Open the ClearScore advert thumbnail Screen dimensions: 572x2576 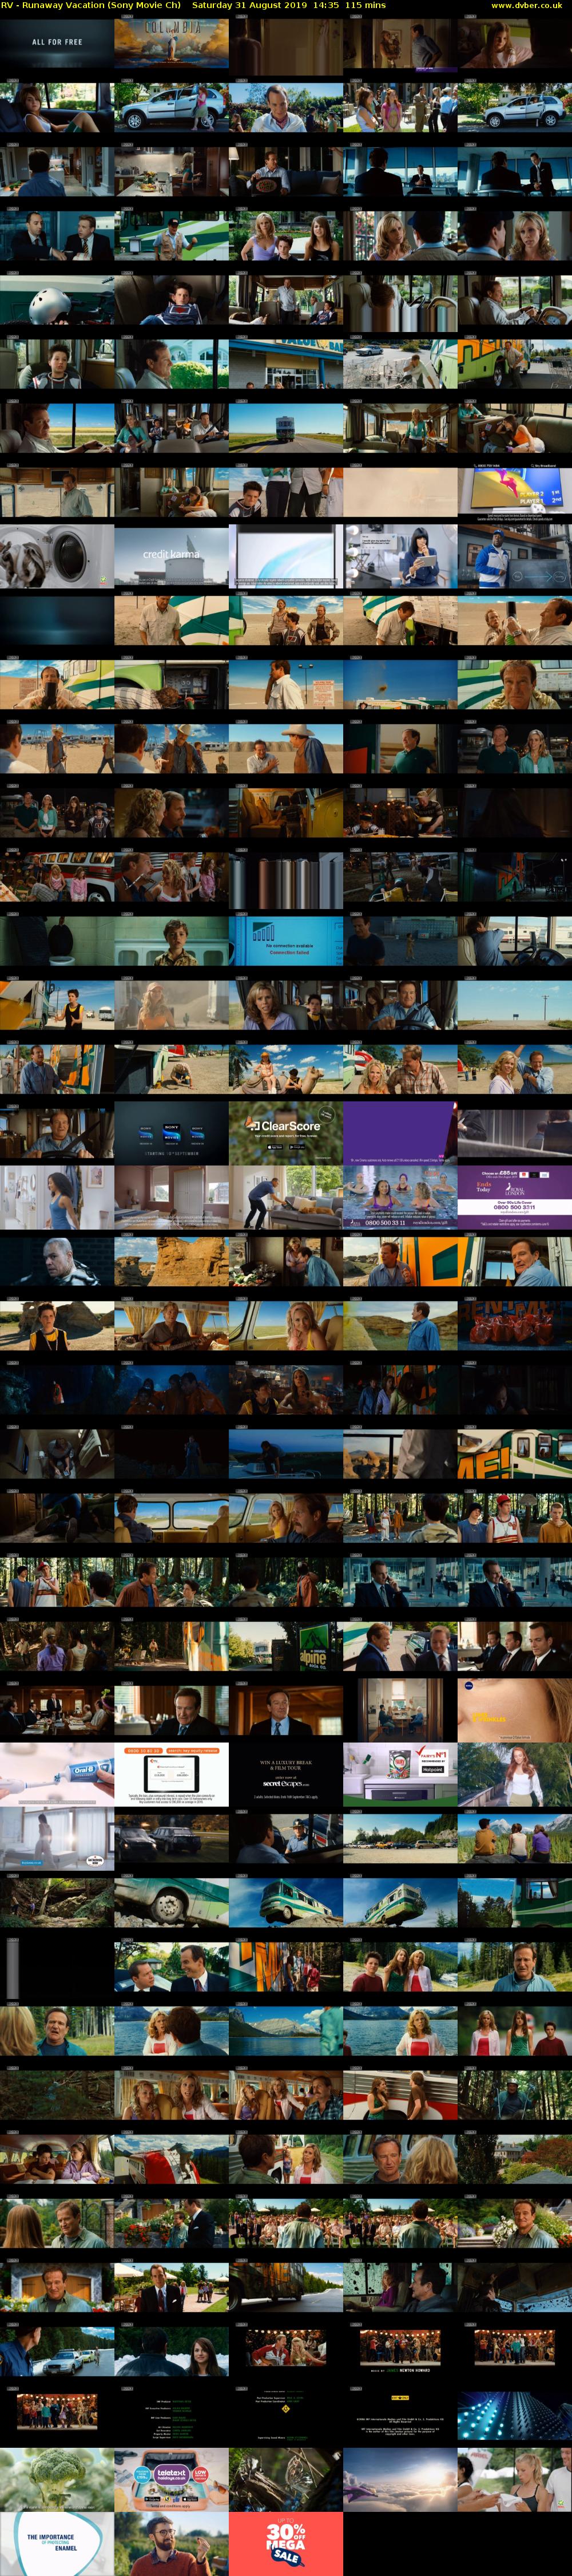[286, 1133]
